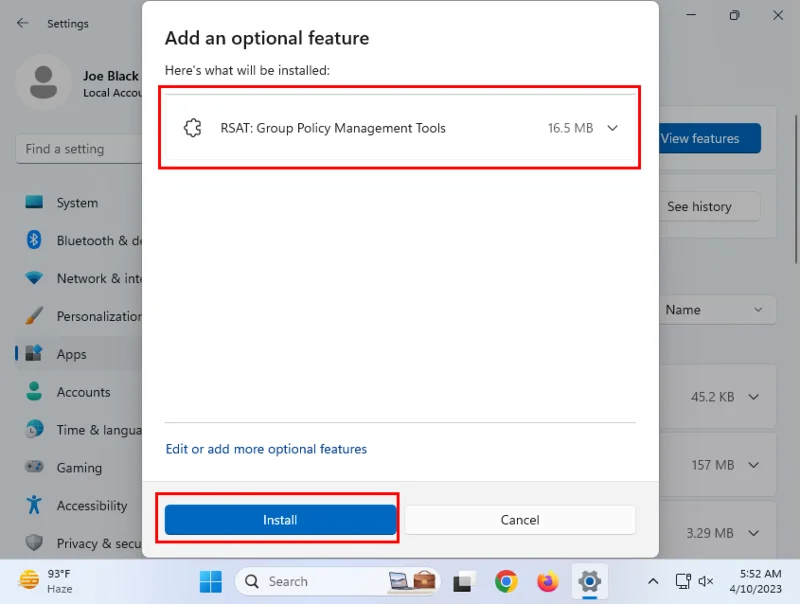The image size is (800, 604).
Task: Expand RSAT Group Policy Management Tools details
Action: pyautogui.click(x=612, y=128)
